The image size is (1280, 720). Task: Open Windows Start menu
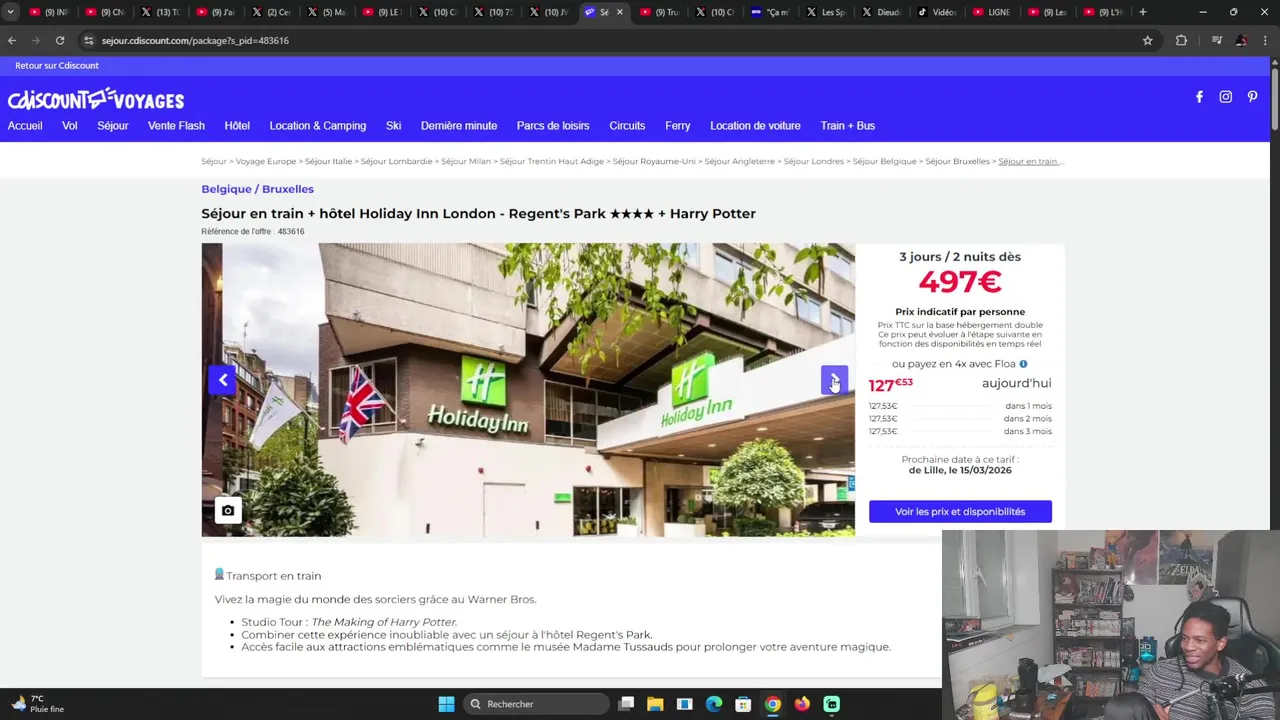point(446,704)
